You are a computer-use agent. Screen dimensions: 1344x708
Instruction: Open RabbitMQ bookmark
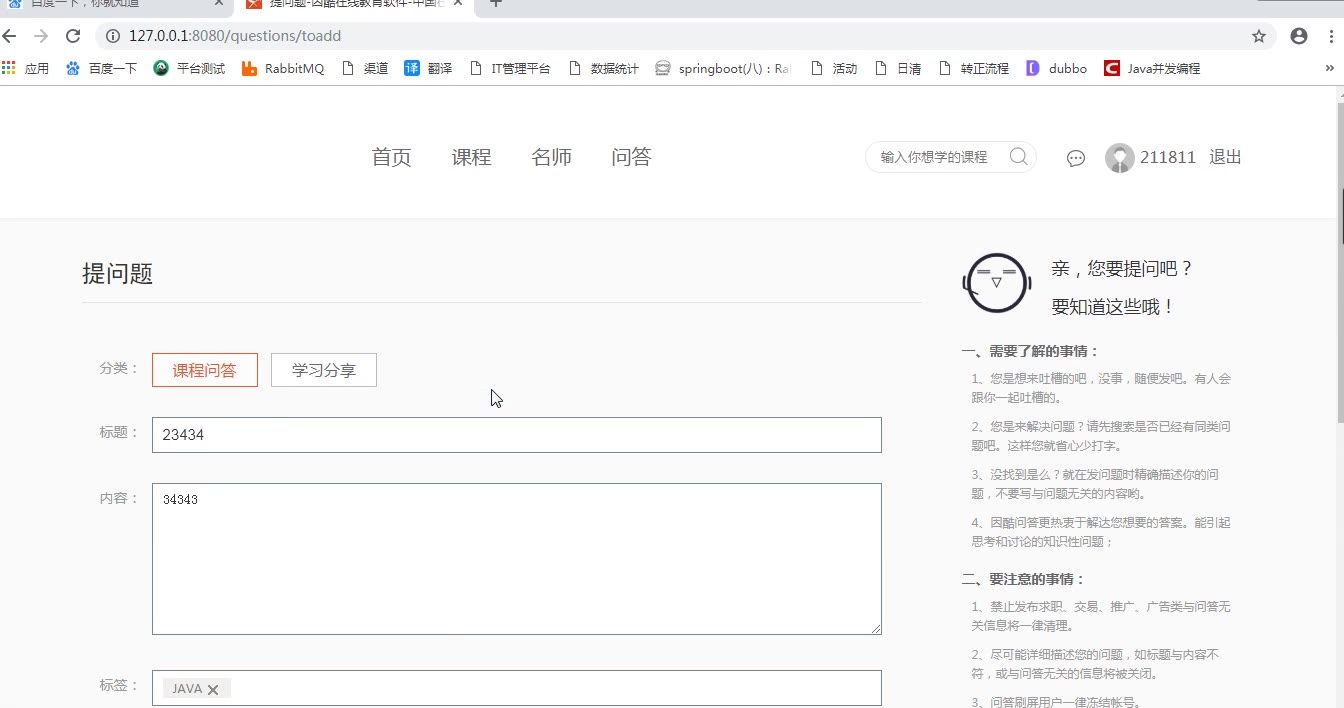[x=283, y=68]
